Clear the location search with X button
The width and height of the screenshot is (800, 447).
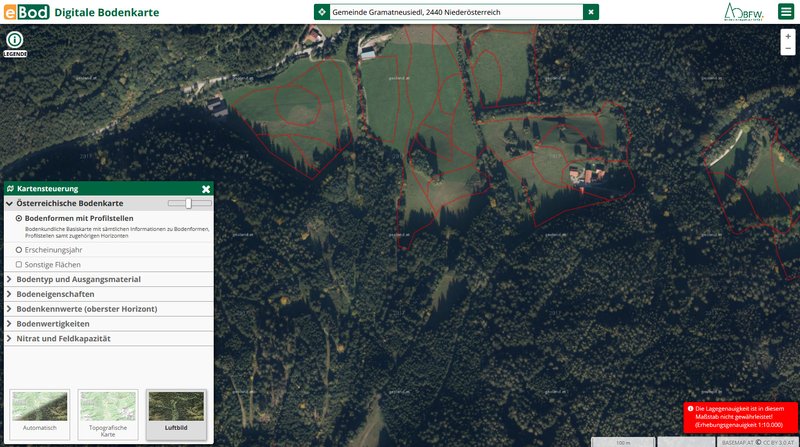pos(591,12)
